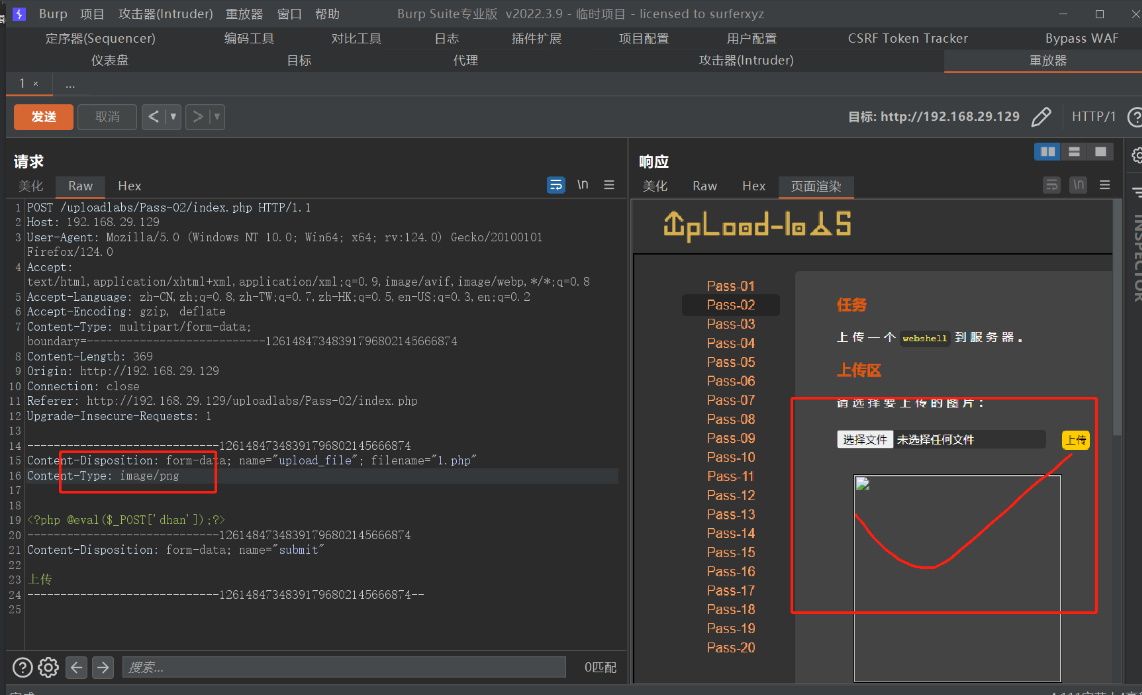Click the 取消 cancel button
Image resolution: width=1142 pixels, height=695 pixels.
point(107,117)
